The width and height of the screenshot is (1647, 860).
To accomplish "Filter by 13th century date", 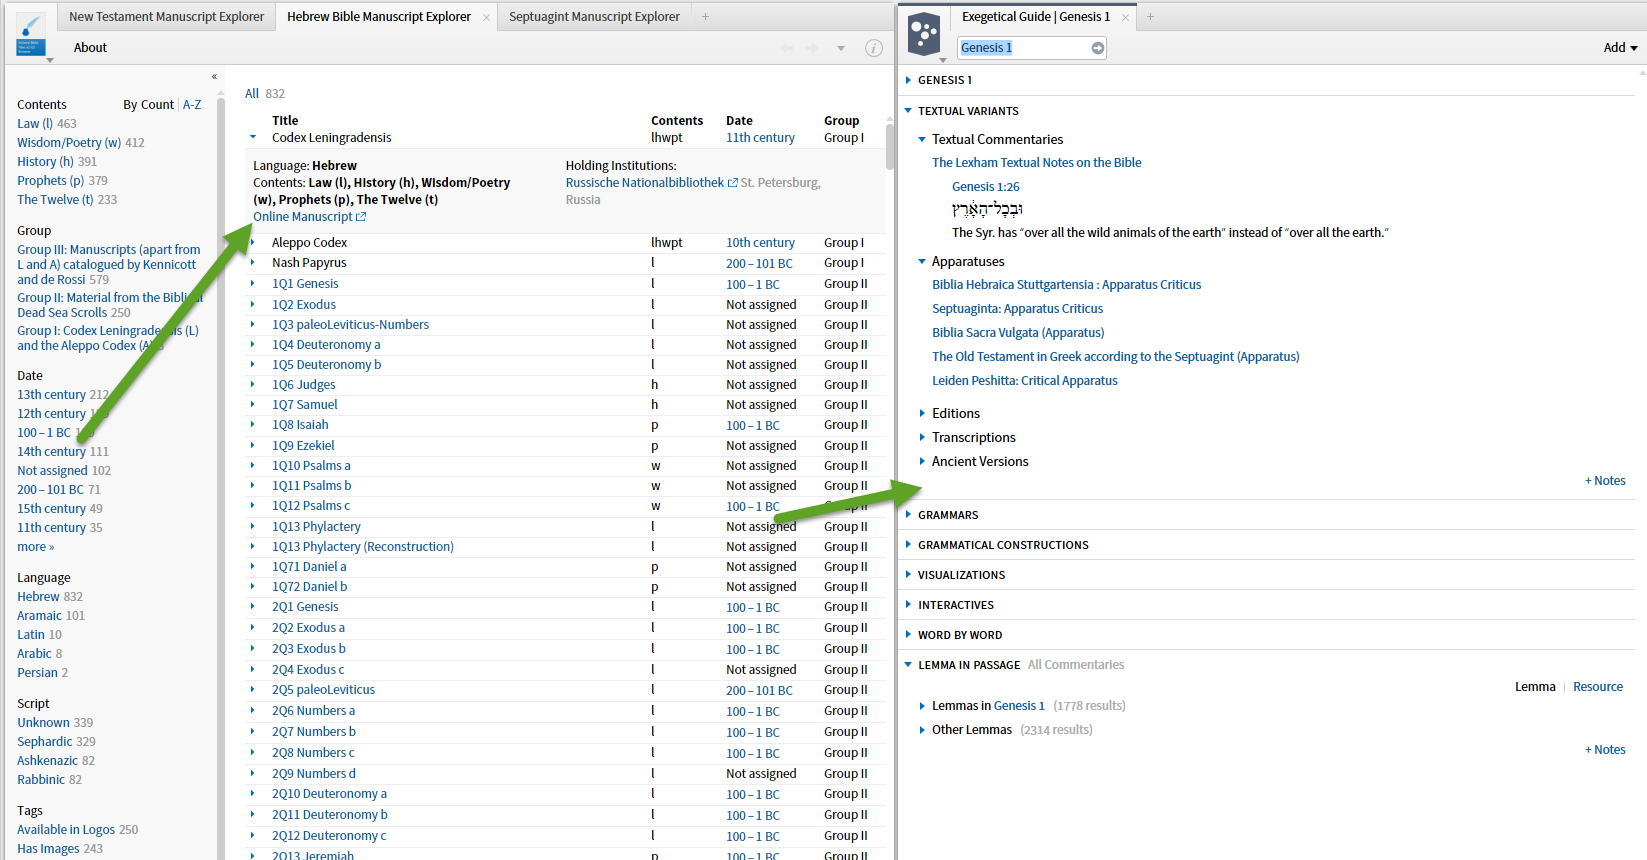I will (x=51, y=395).
